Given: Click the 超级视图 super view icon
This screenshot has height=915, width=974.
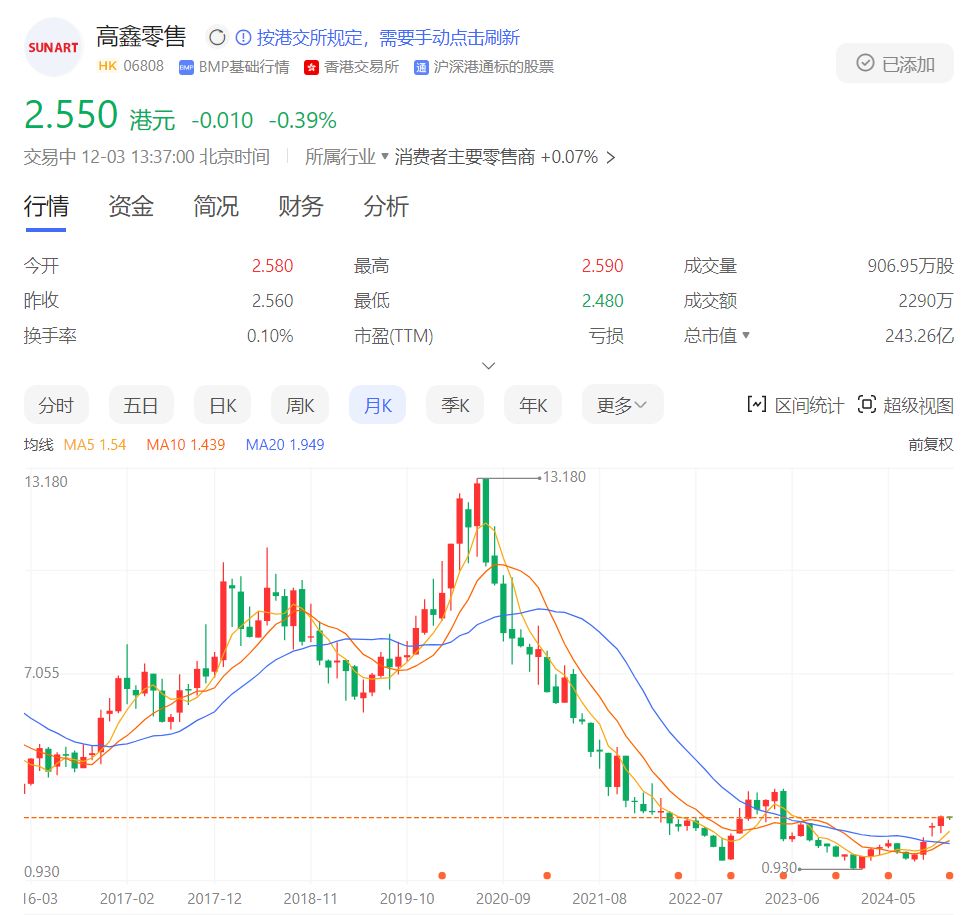Looking at the screenshot, I should coord(867,405).
